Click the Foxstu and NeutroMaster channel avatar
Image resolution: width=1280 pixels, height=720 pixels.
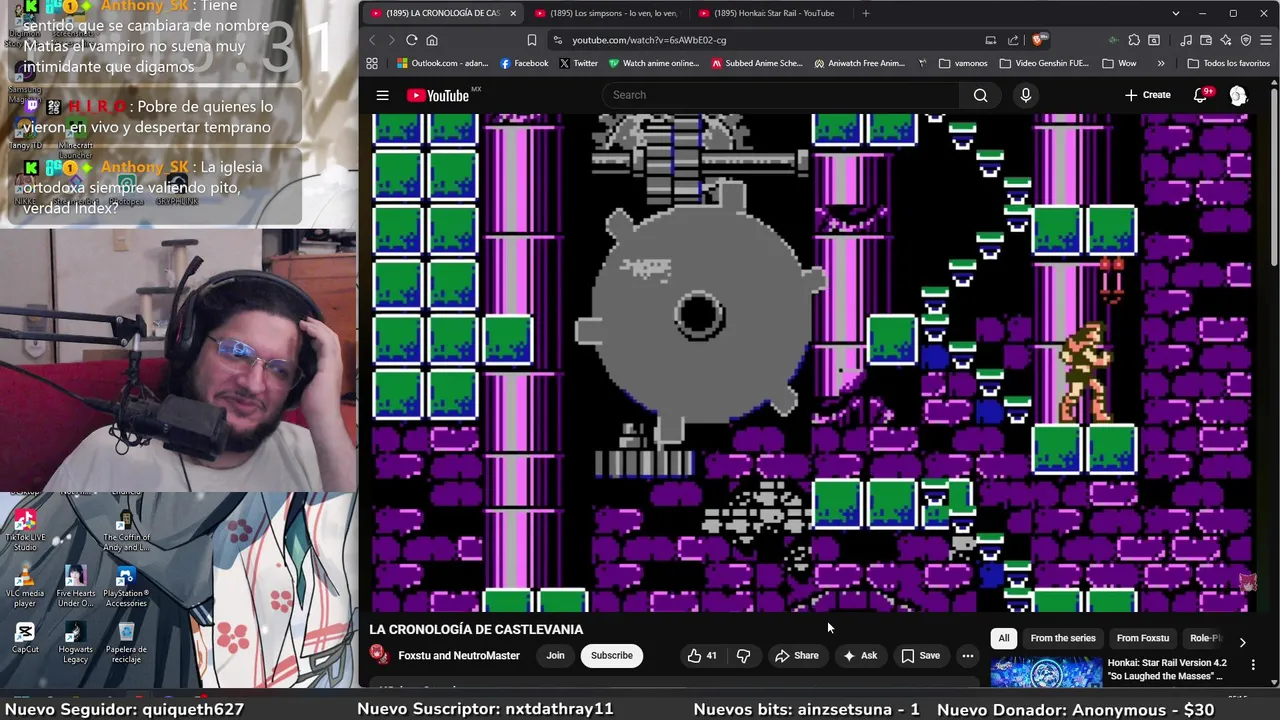click(x=379, y=655)
